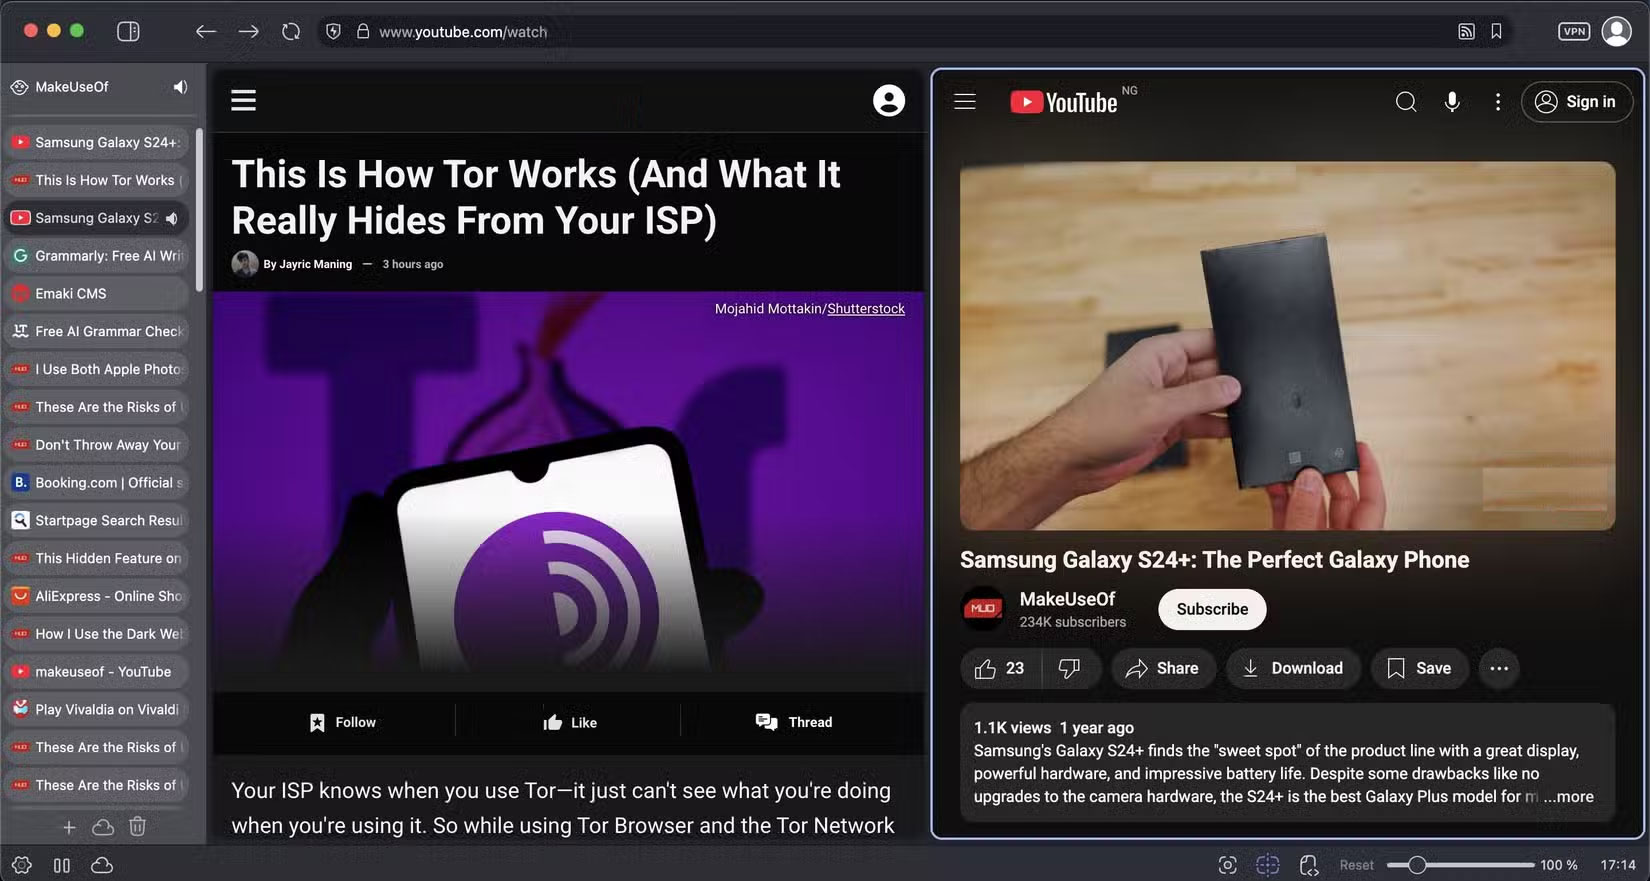Toggle the VPN button
The image size is (1650, 881).
1574,31
